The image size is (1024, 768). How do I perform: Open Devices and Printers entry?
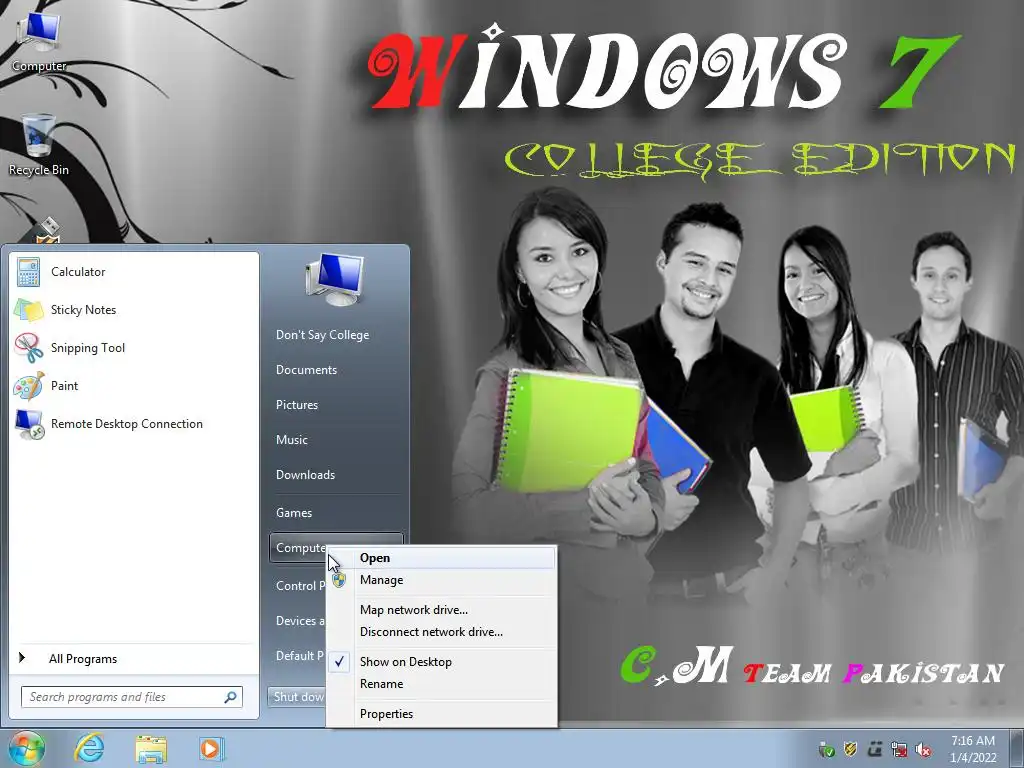click(x=300, y=621)
